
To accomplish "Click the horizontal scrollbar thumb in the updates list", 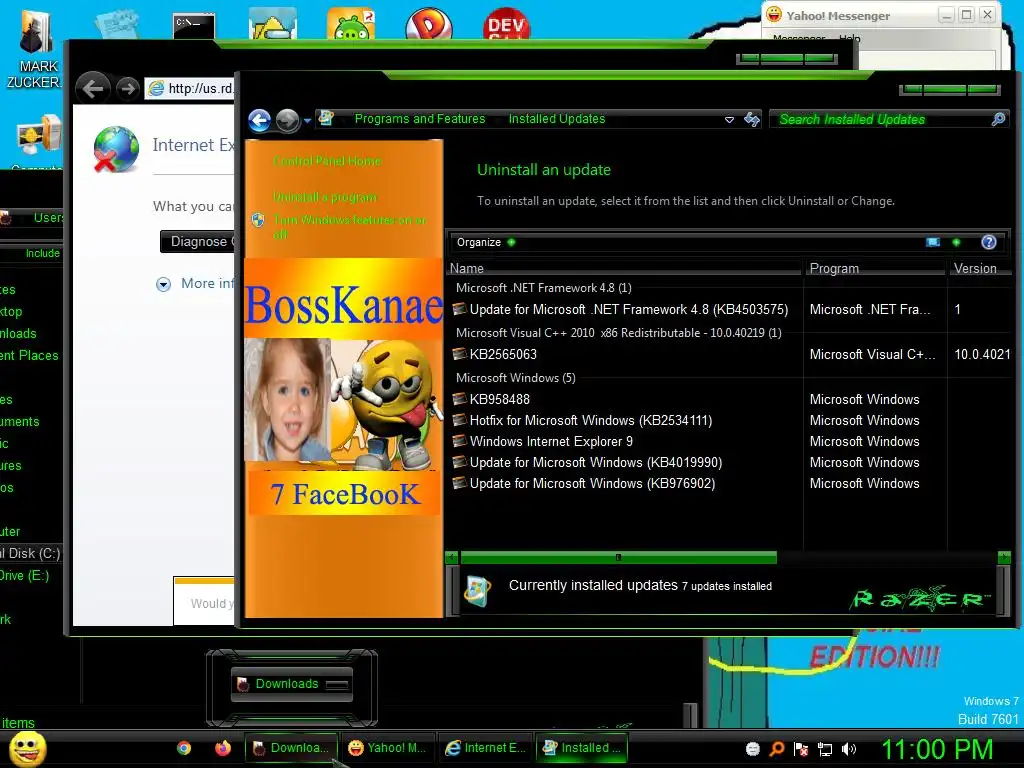I will click(618, 558).
